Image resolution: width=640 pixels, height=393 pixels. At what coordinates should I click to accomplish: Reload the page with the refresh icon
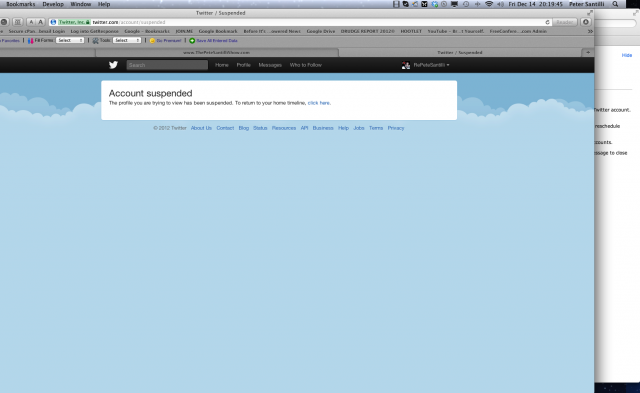tap(547, 22)
